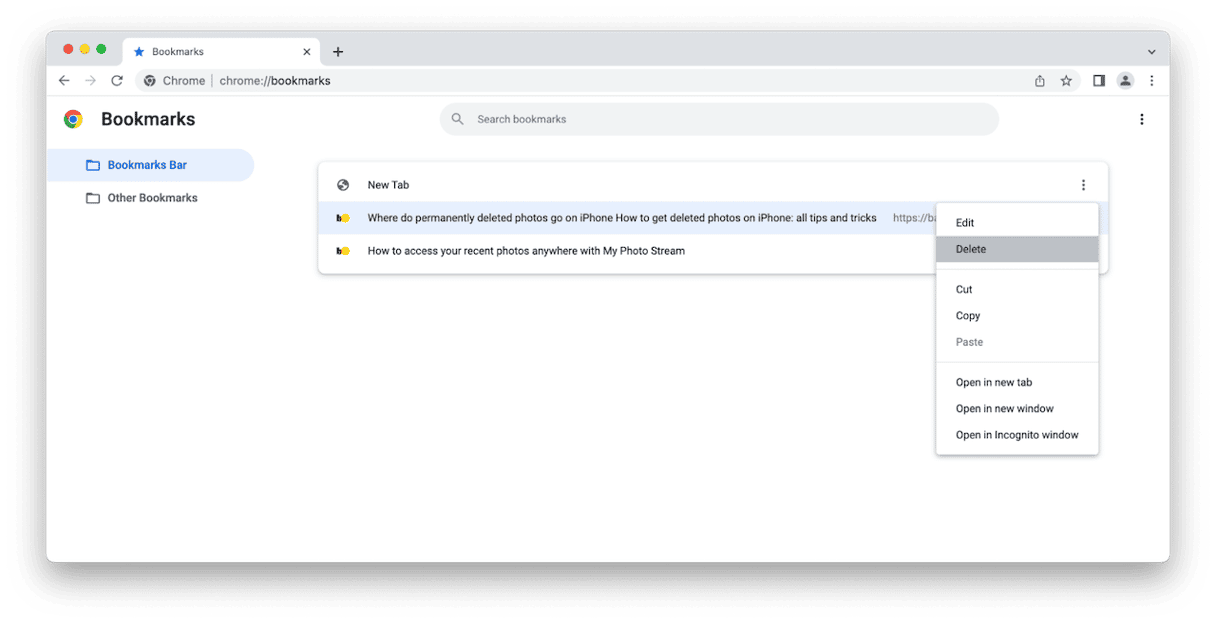Screen dimensions: 1216x623
Task: Click the Search bookmarks field
Action: 720,119
